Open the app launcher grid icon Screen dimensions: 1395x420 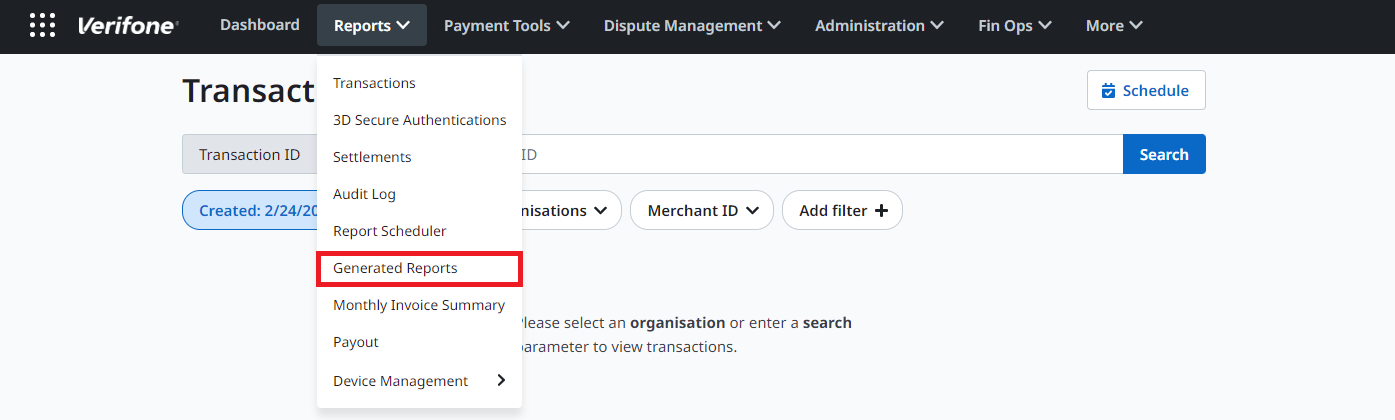coord(42,25)
